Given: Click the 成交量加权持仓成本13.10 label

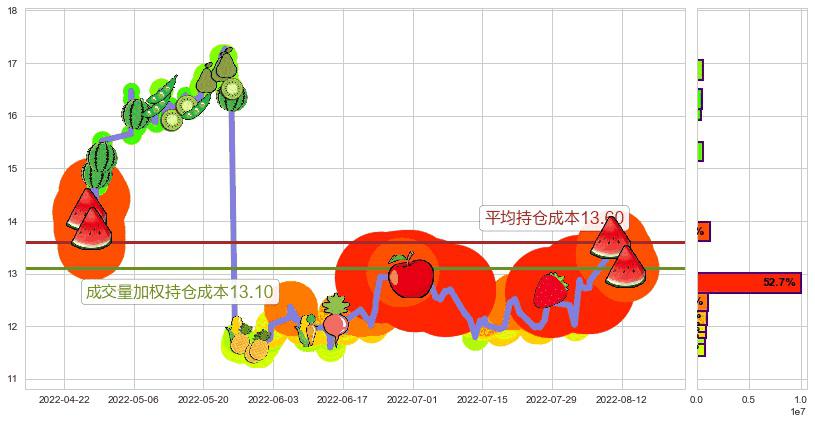Looking at the screenshot, I should [179, 291].
